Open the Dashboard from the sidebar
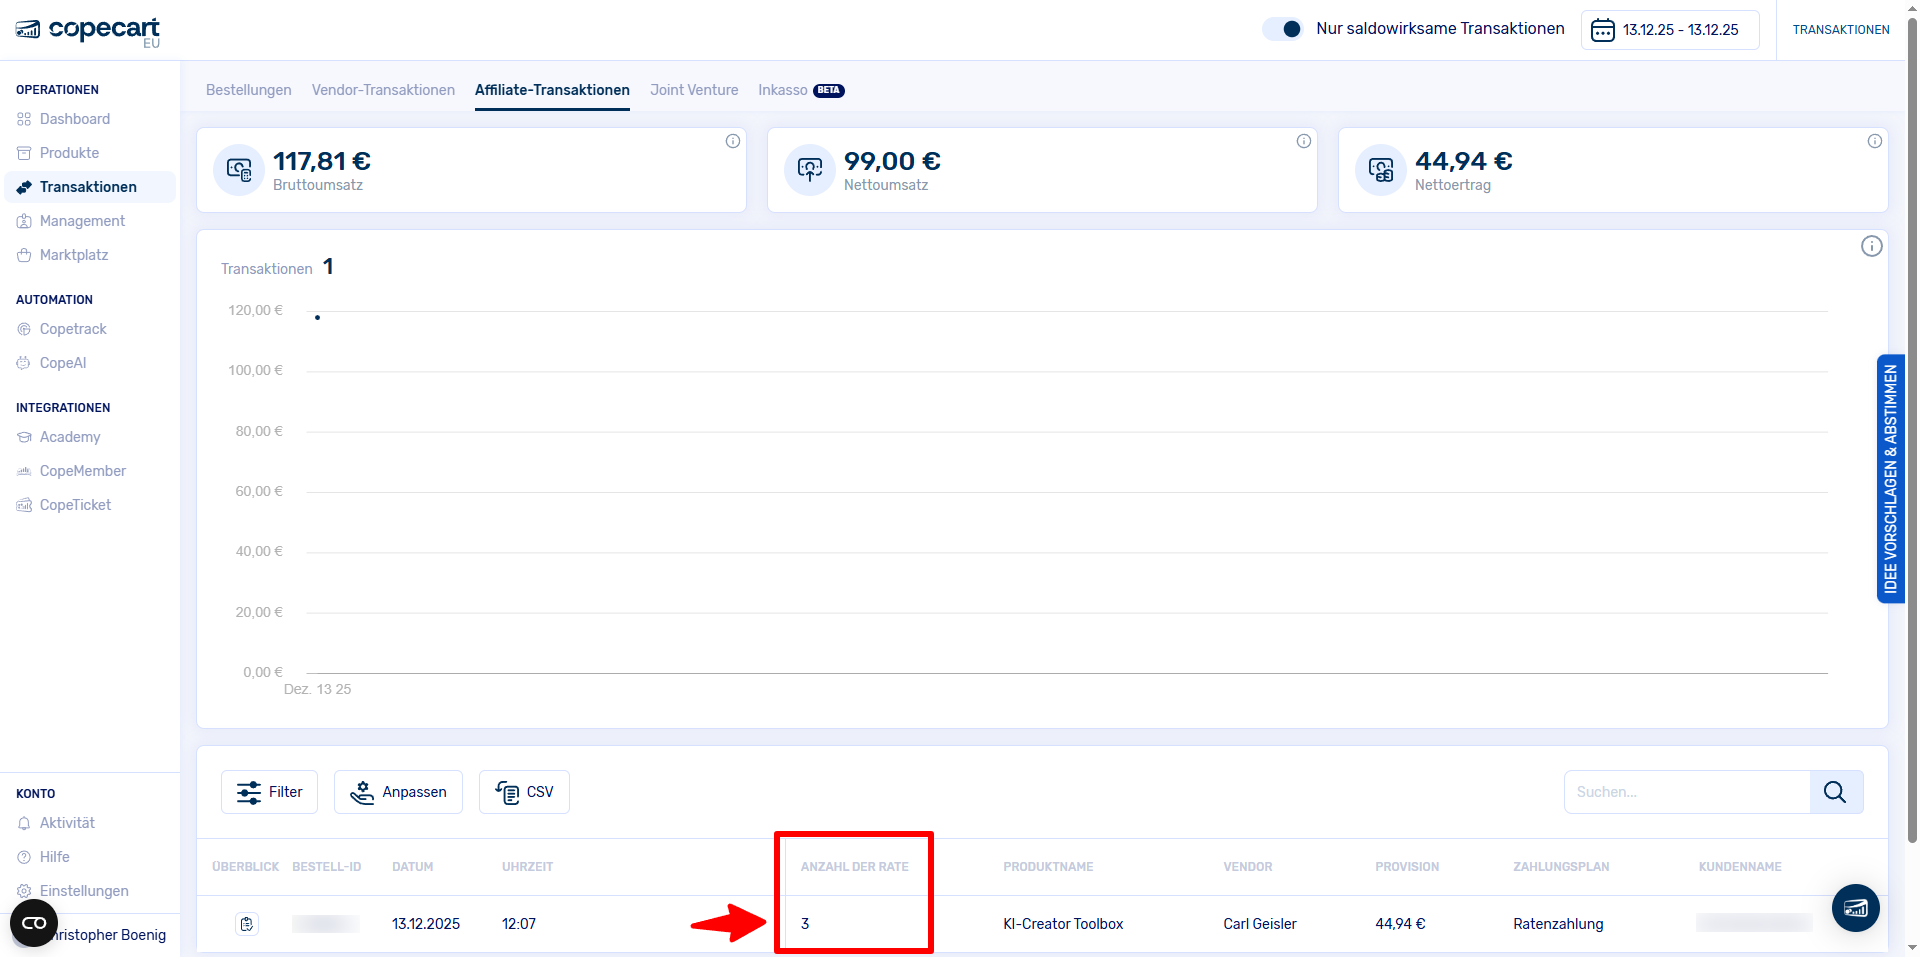This screenshot has height=957, width=1920. point(75,118)
